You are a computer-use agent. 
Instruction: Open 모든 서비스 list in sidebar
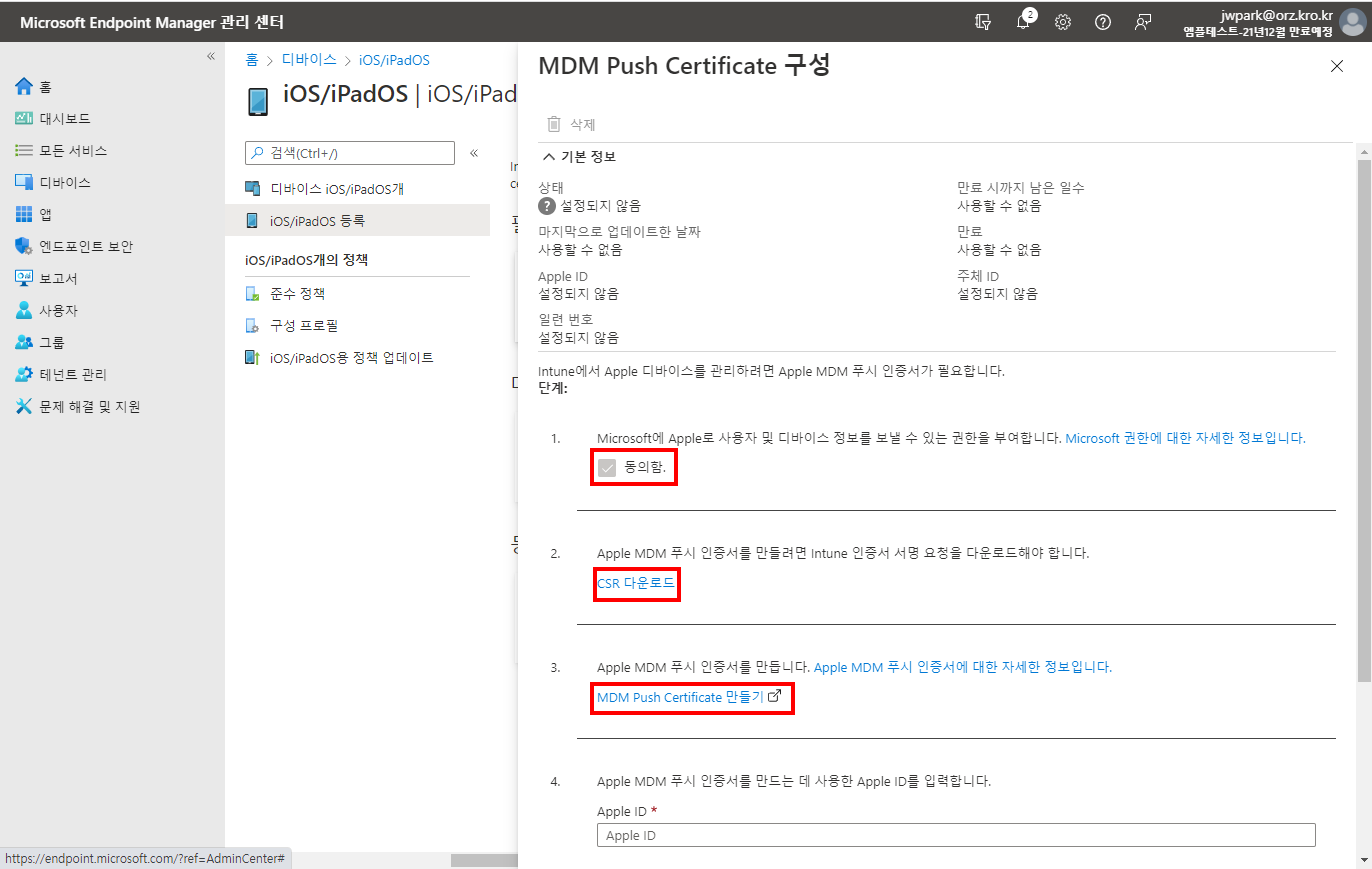[61, 151]
